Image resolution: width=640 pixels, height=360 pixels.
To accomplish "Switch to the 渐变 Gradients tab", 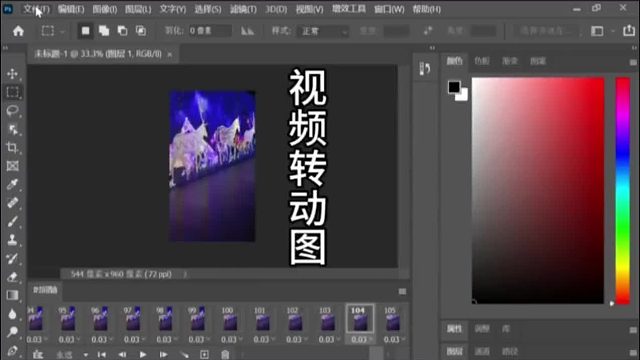I will (x=510, y=61).
